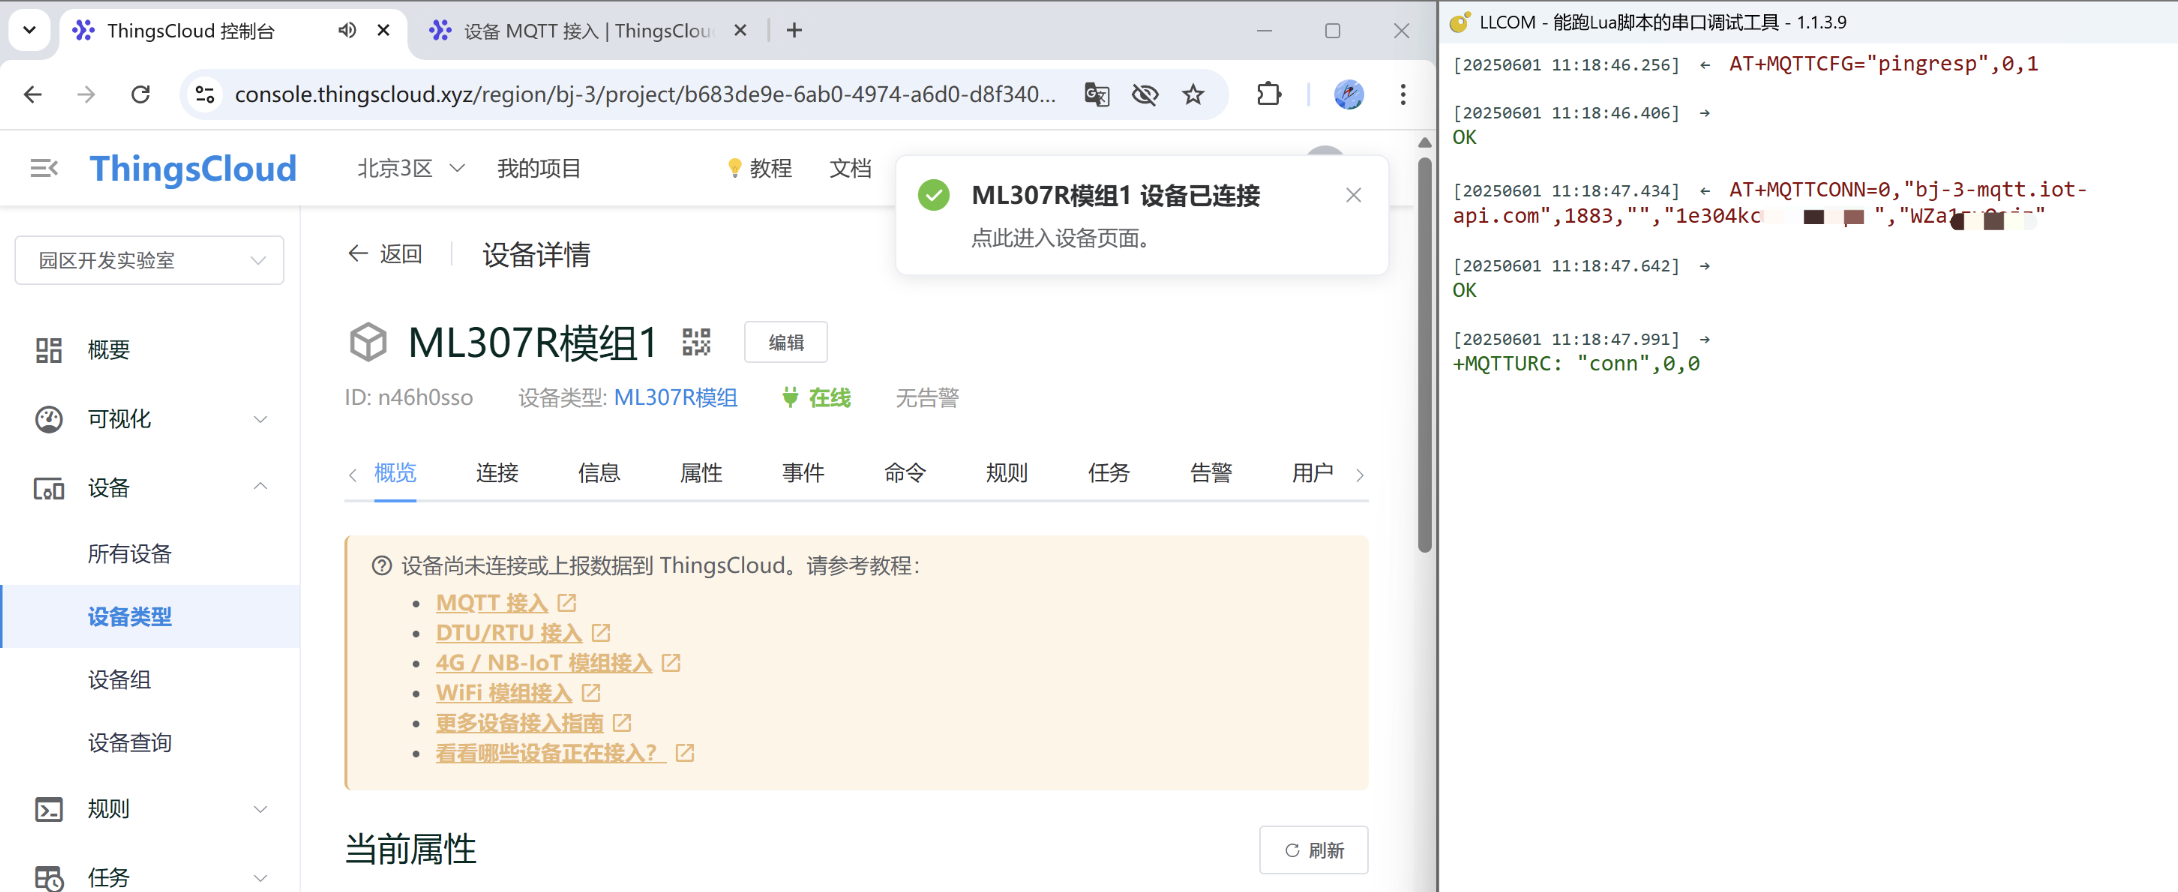Screen dimensions: 2178x892
Task: Select the 概览 tab
Action: pos(395,473)
